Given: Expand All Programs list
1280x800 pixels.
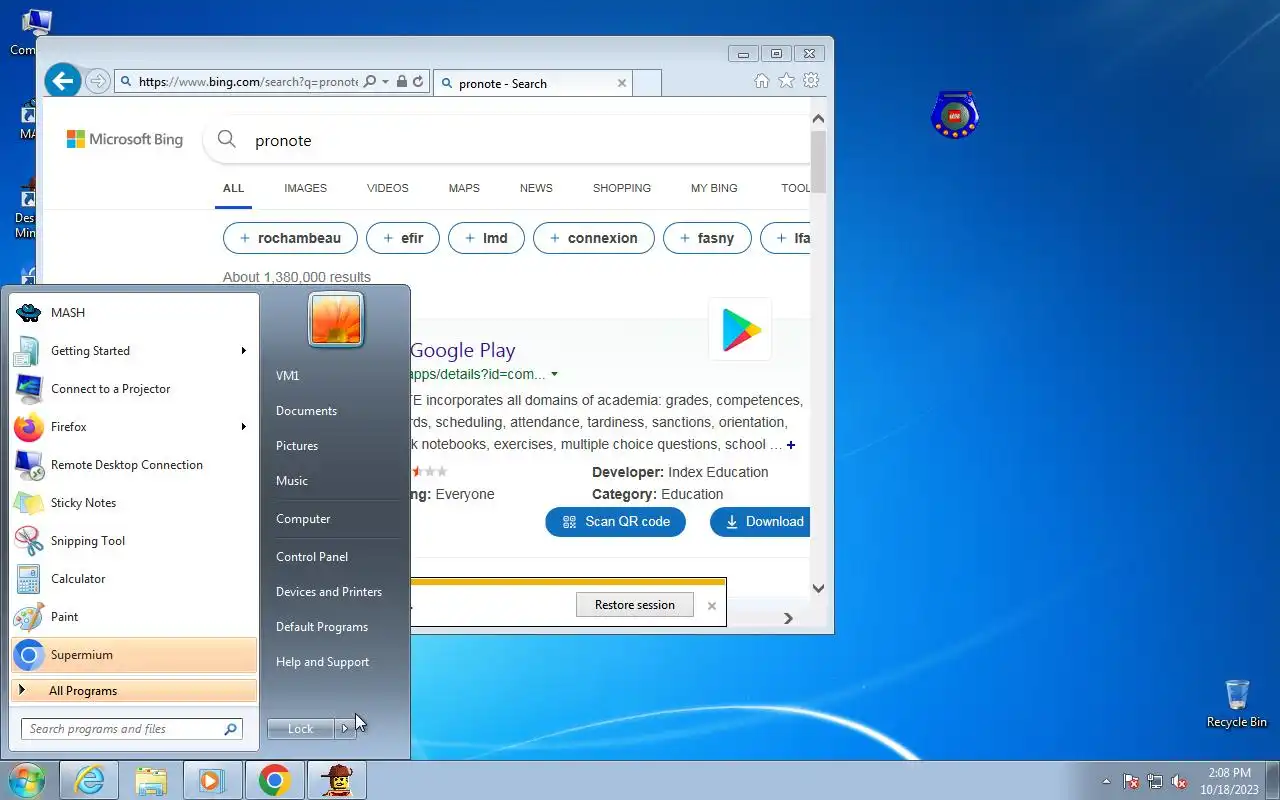Looking at the screenshot, I should [x=134, y=691].
